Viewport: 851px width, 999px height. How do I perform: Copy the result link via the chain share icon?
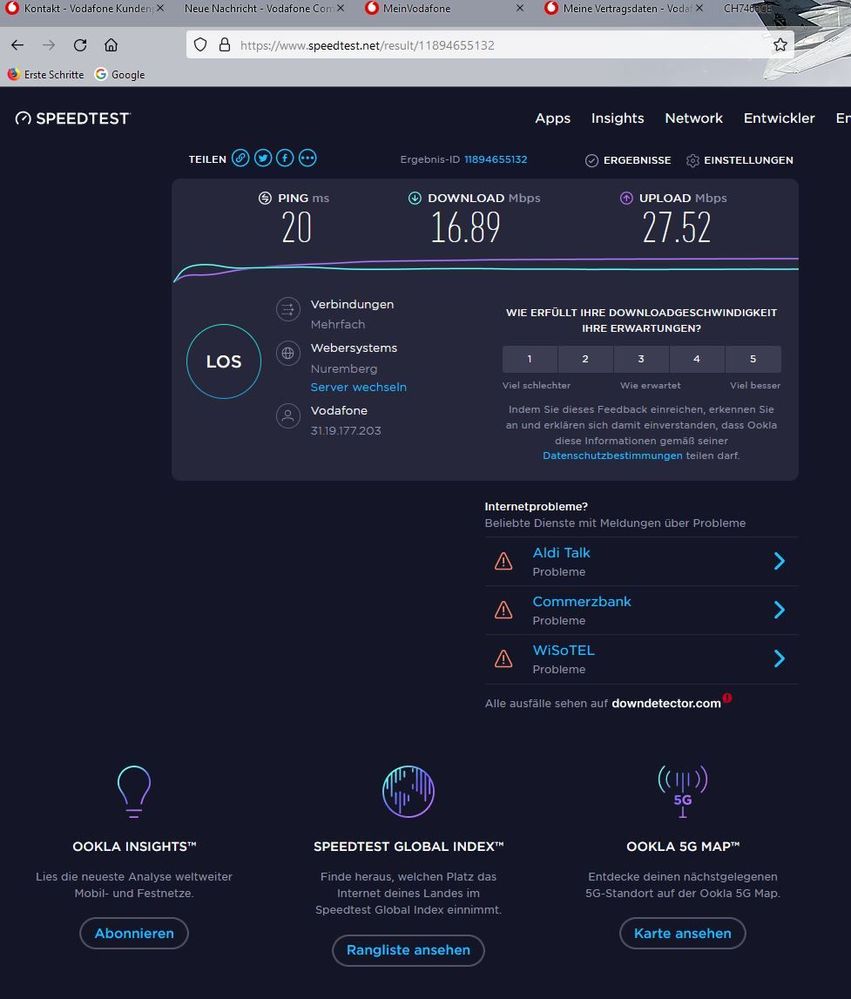240,158
